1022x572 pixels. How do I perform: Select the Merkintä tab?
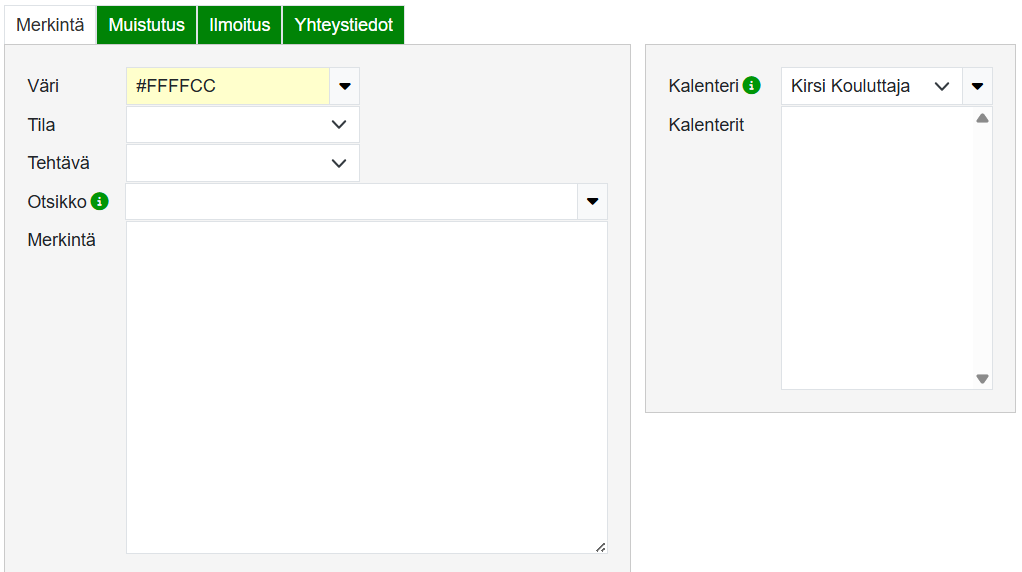pyautogui.click(x=50, y=25)
